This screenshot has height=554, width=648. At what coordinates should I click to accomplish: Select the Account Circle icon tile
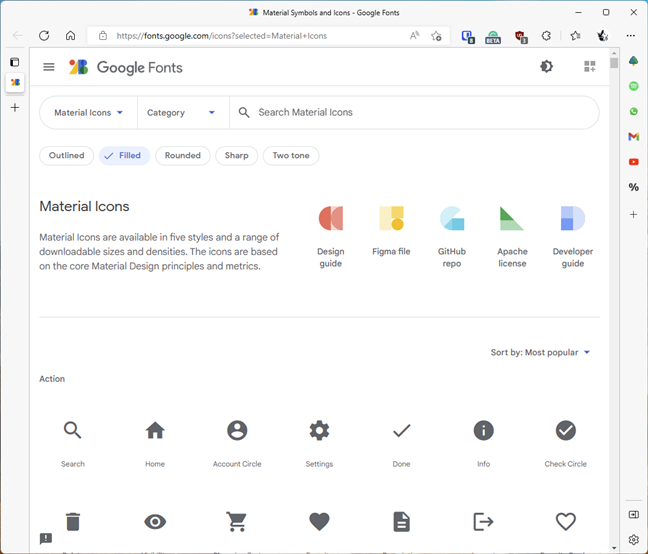pyautogui.click(x=237, y=444)
